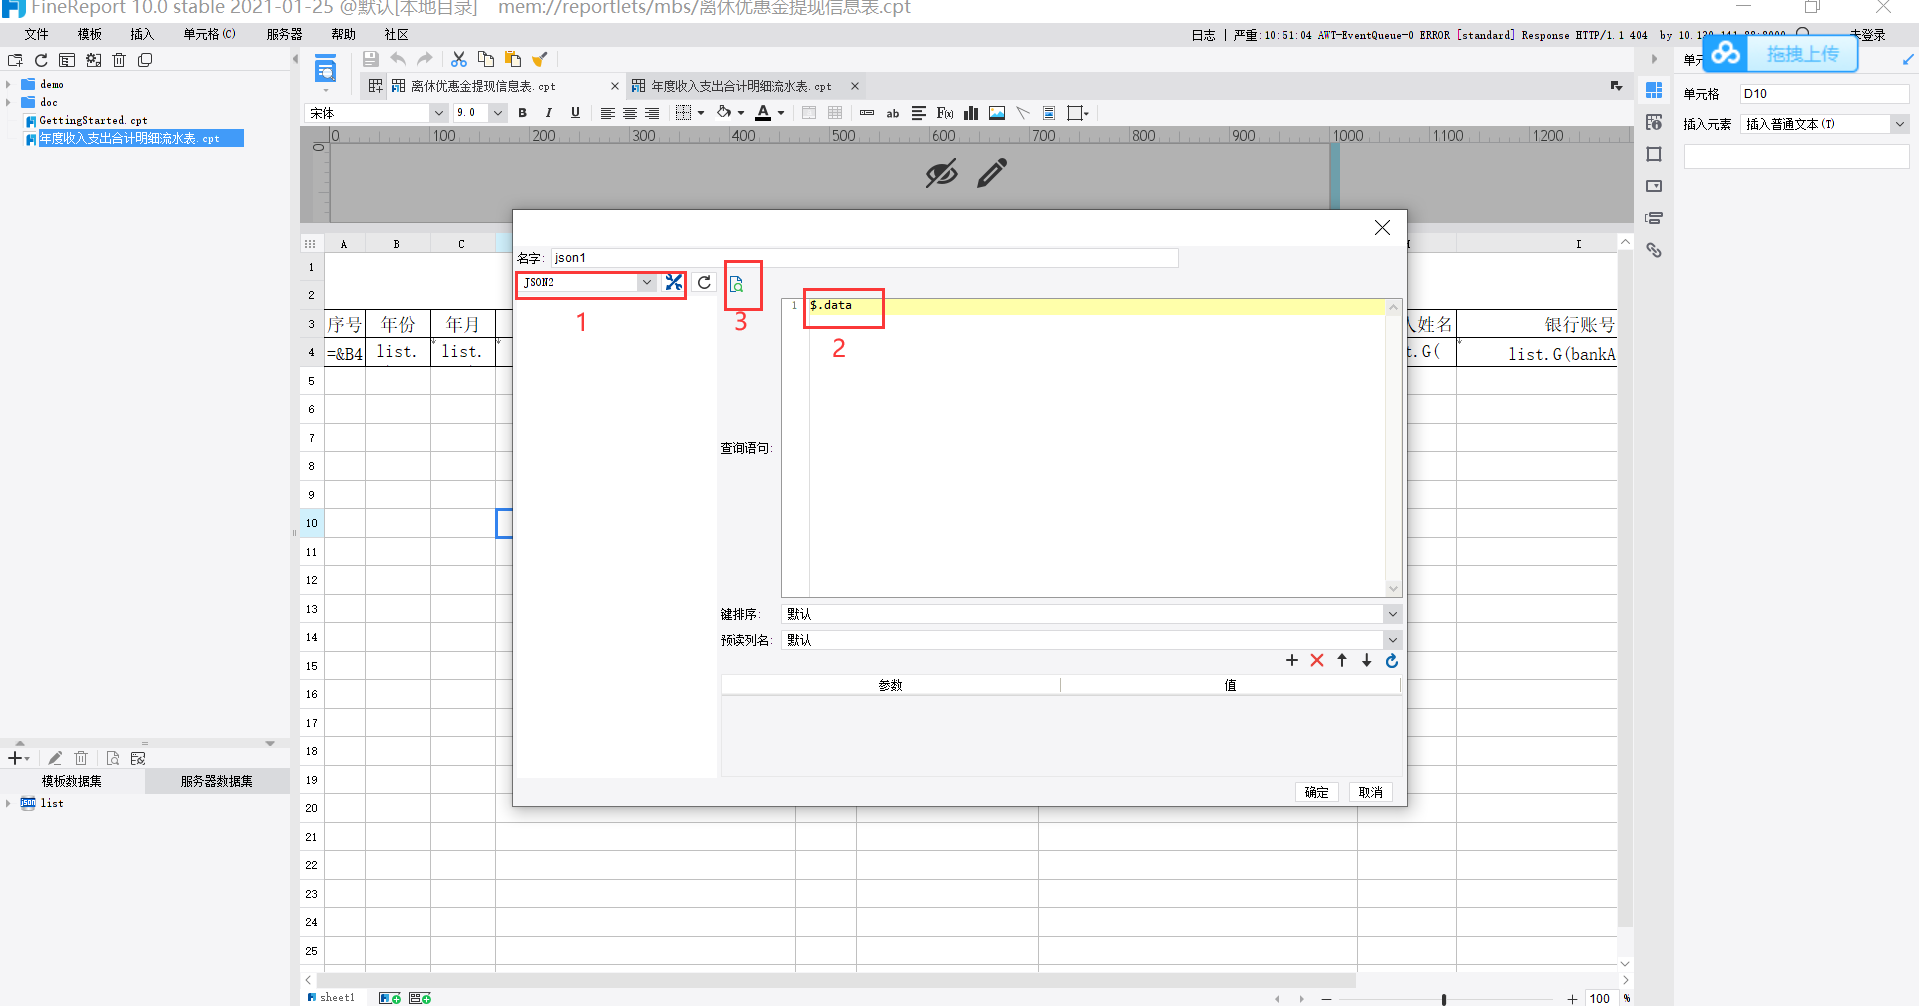
Task: Click the query editor line with $.data
Action: 1096,306
